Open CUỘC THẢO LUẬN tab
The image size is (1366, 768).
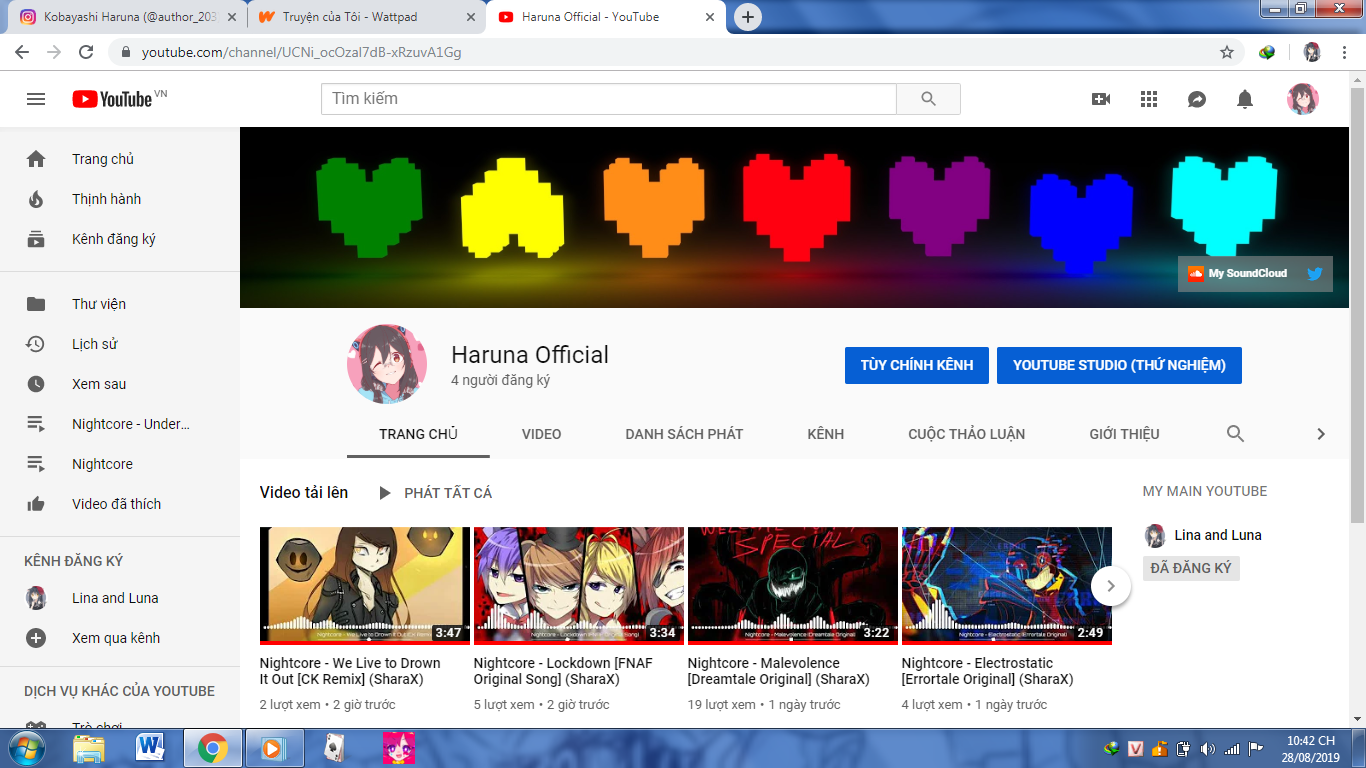(x=966, y=434)
